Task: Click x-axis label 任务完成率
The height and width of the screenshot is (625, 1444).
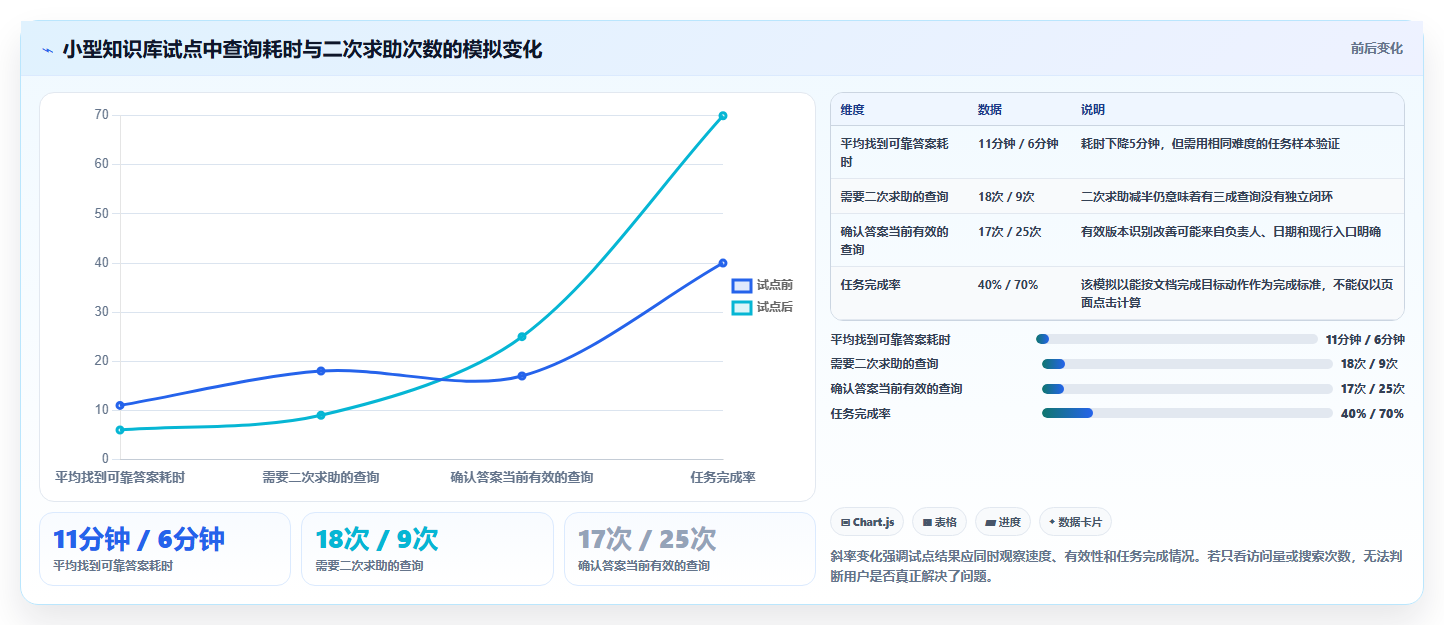Action: 723,478
